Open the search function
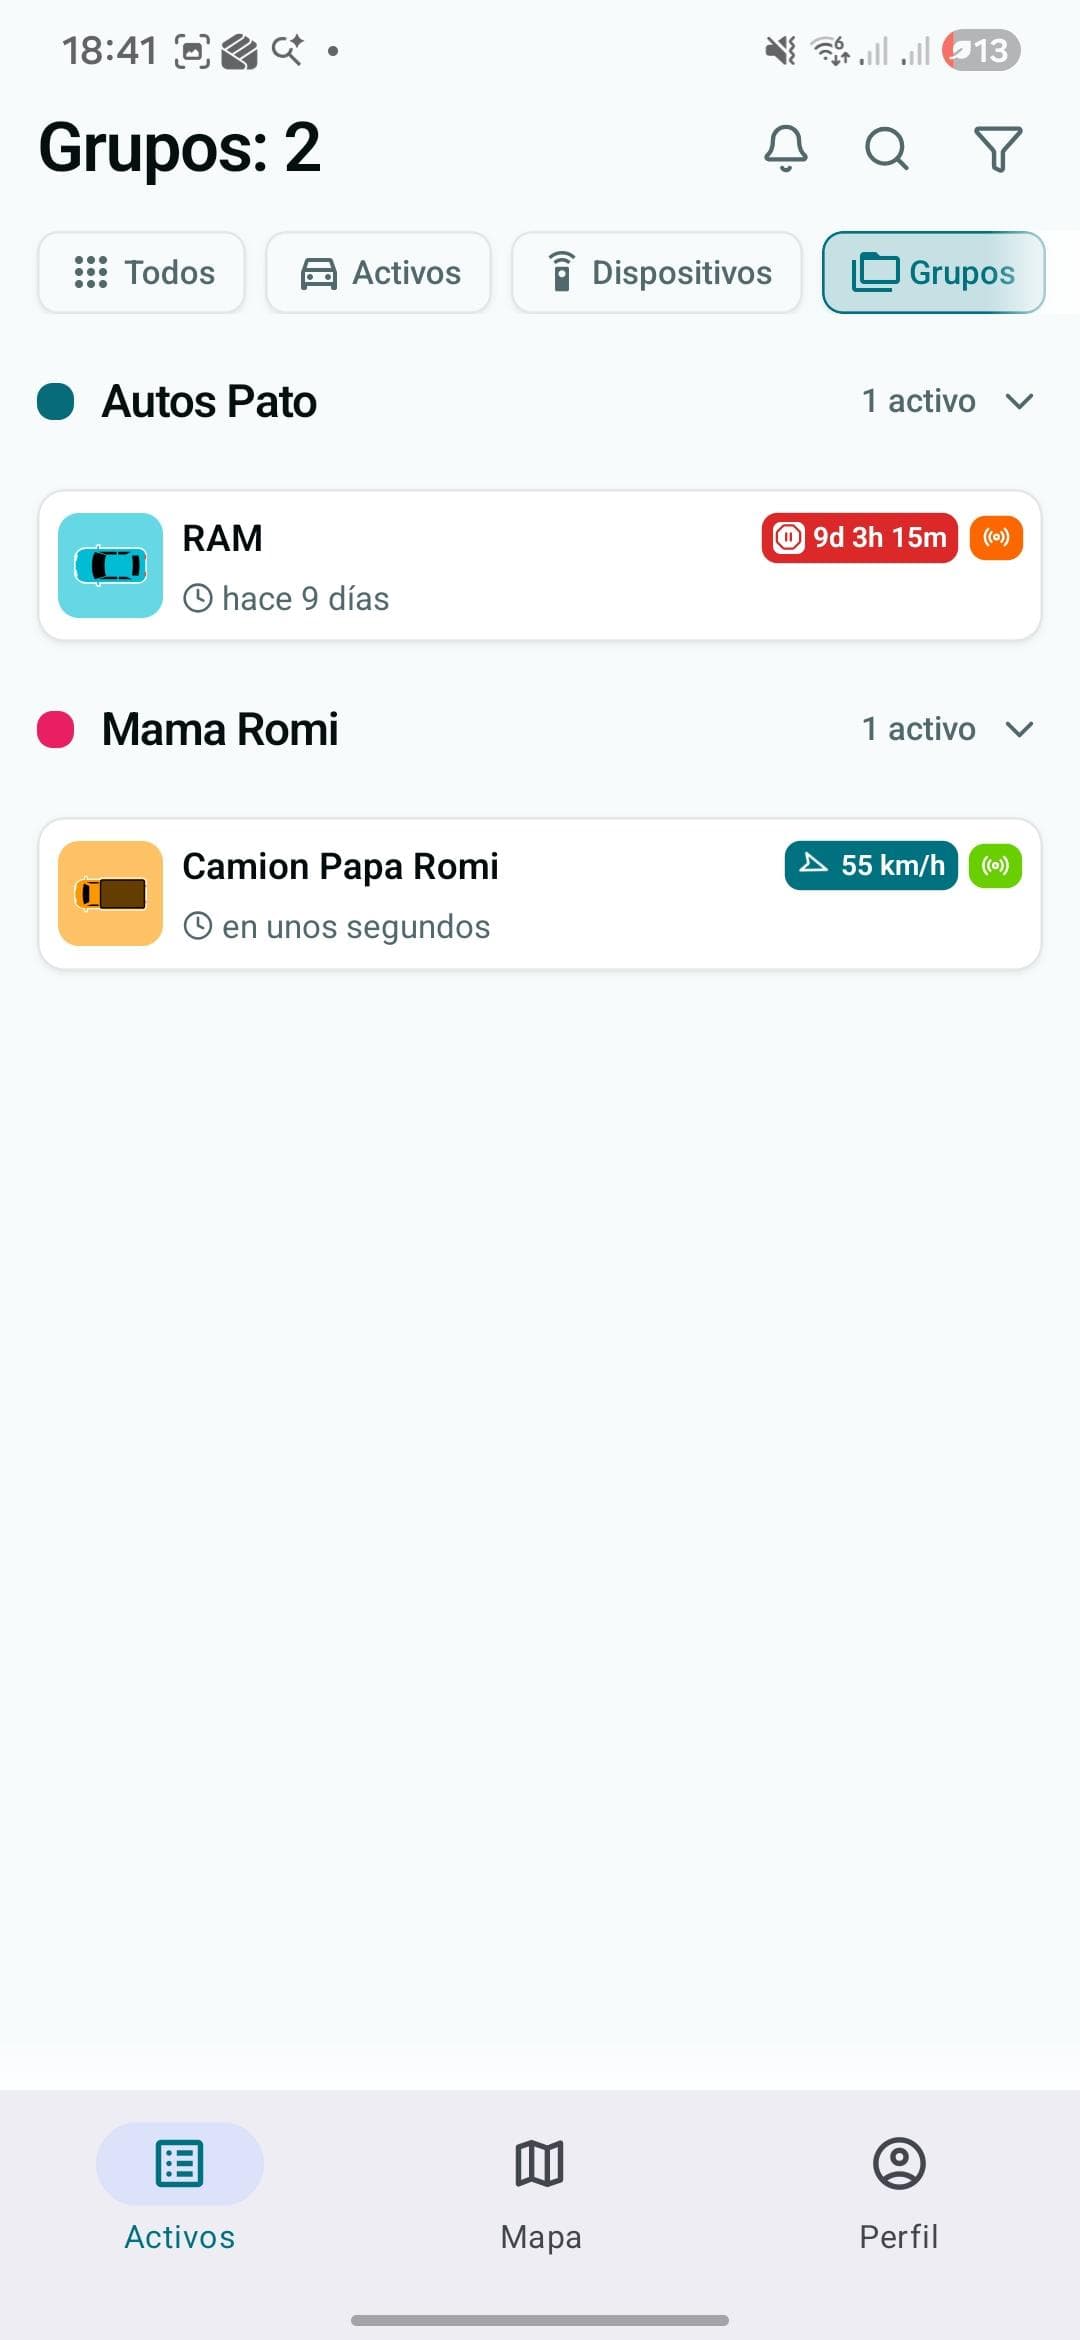This screenshot has width=1080, height=2340. pos(886,150)
